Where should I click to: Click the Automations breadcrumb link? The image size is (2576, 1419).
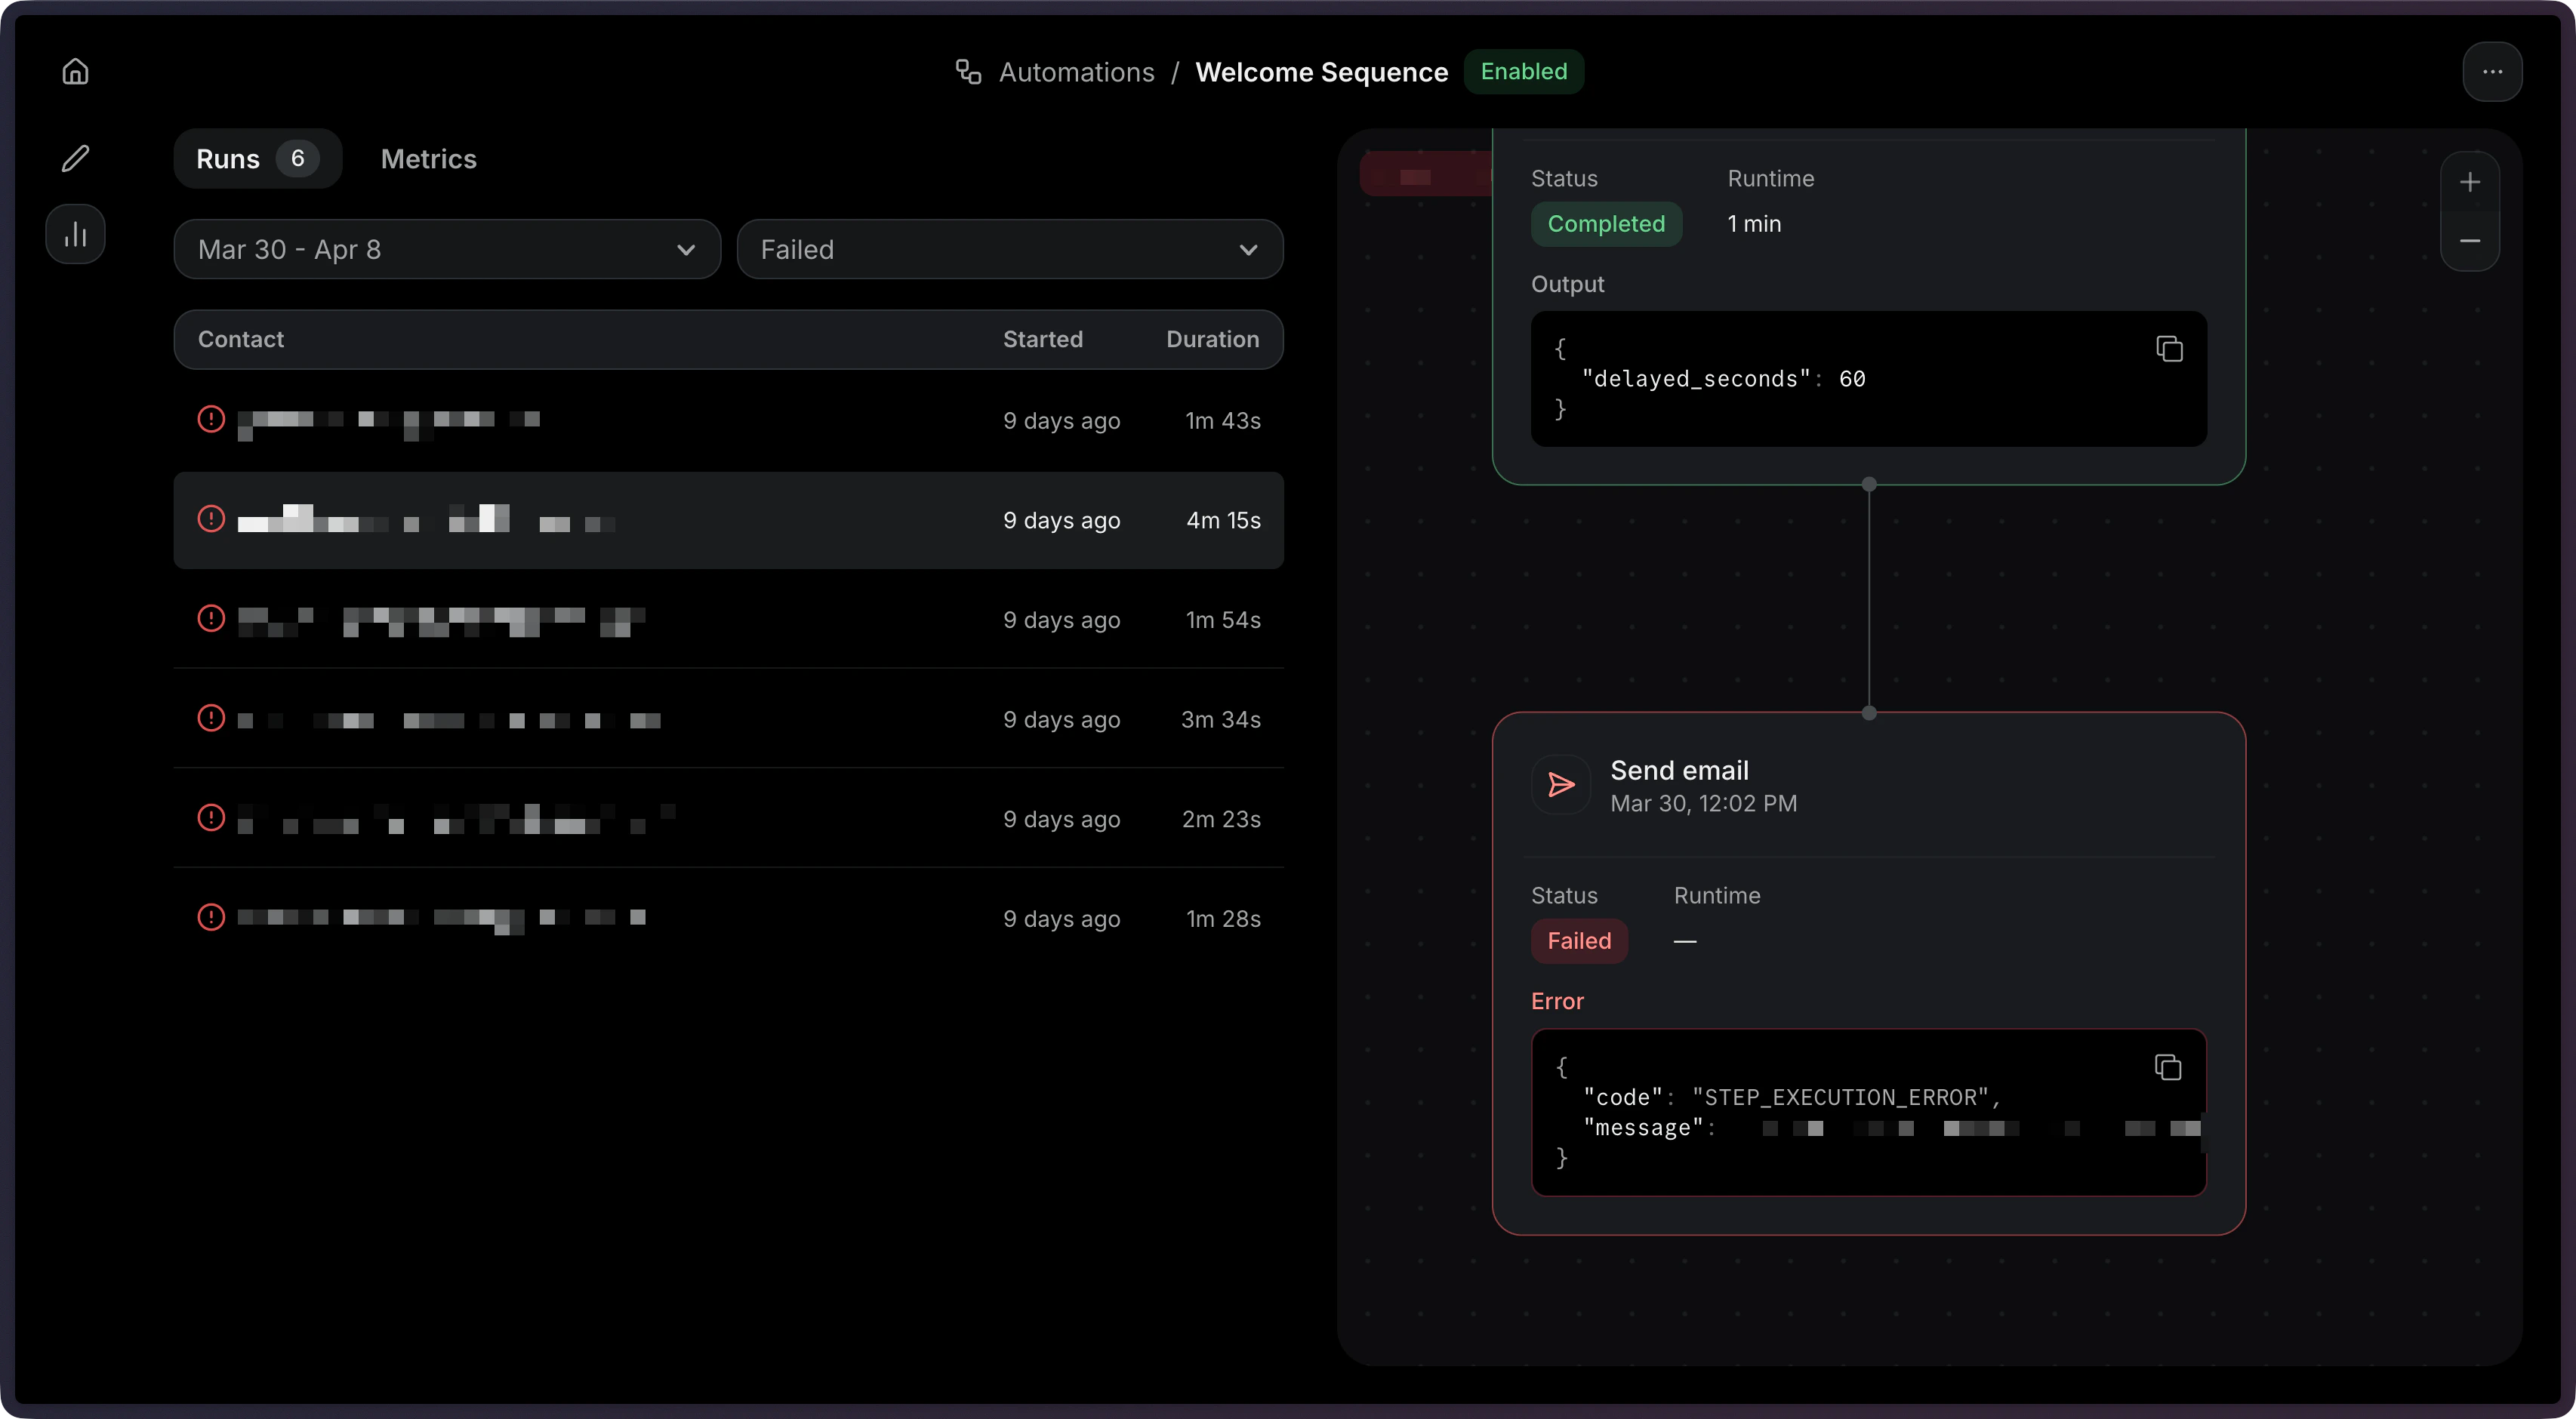[1077, 71]
